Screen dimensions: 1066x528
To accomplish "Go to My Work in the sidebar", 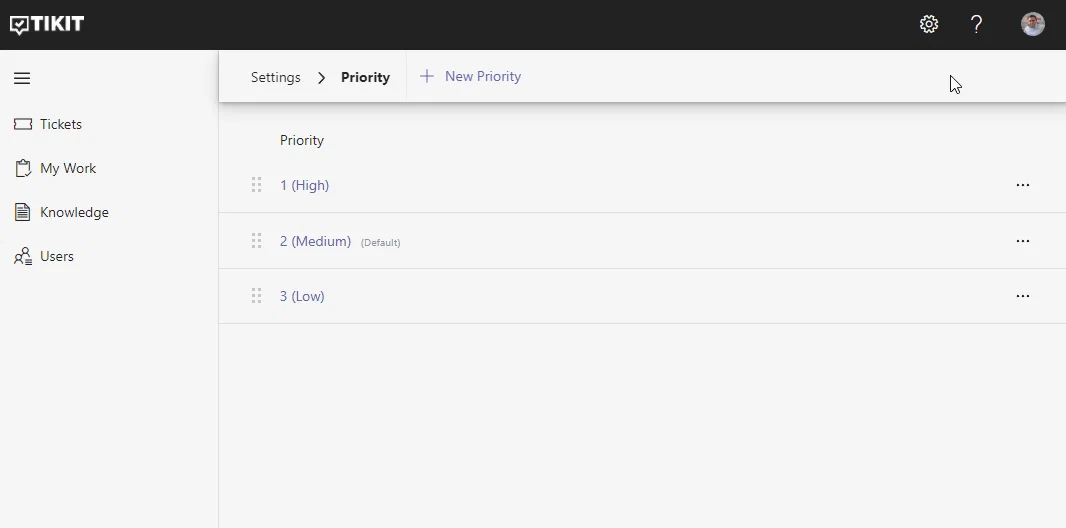I will (68, 169).
